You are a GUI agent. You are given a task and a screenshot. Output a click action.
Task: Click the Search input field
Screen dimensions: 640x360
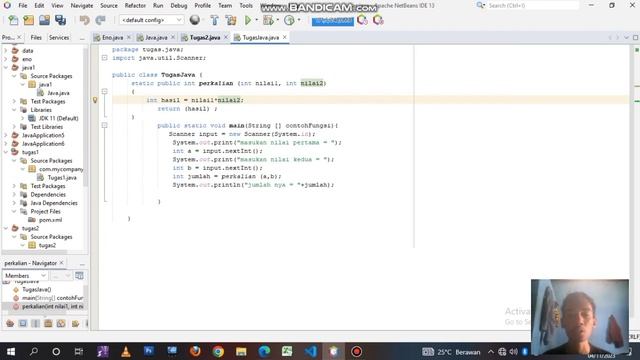point(533,5)
